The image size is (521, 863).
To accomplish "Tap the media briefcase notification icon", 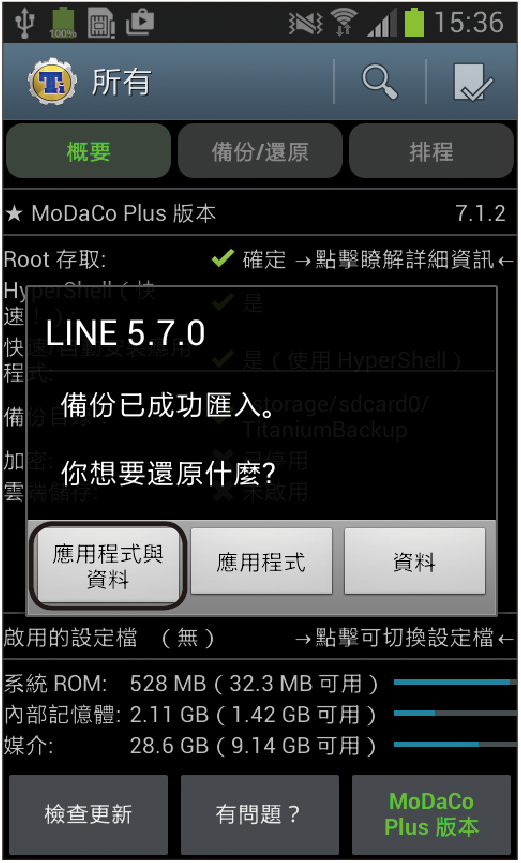I will pos(140,24).
